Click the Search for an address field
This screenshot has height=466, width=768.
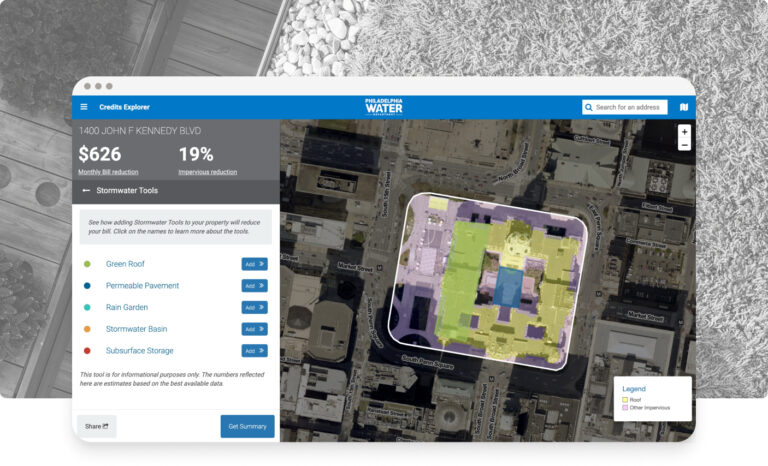[x=630, y=107]
